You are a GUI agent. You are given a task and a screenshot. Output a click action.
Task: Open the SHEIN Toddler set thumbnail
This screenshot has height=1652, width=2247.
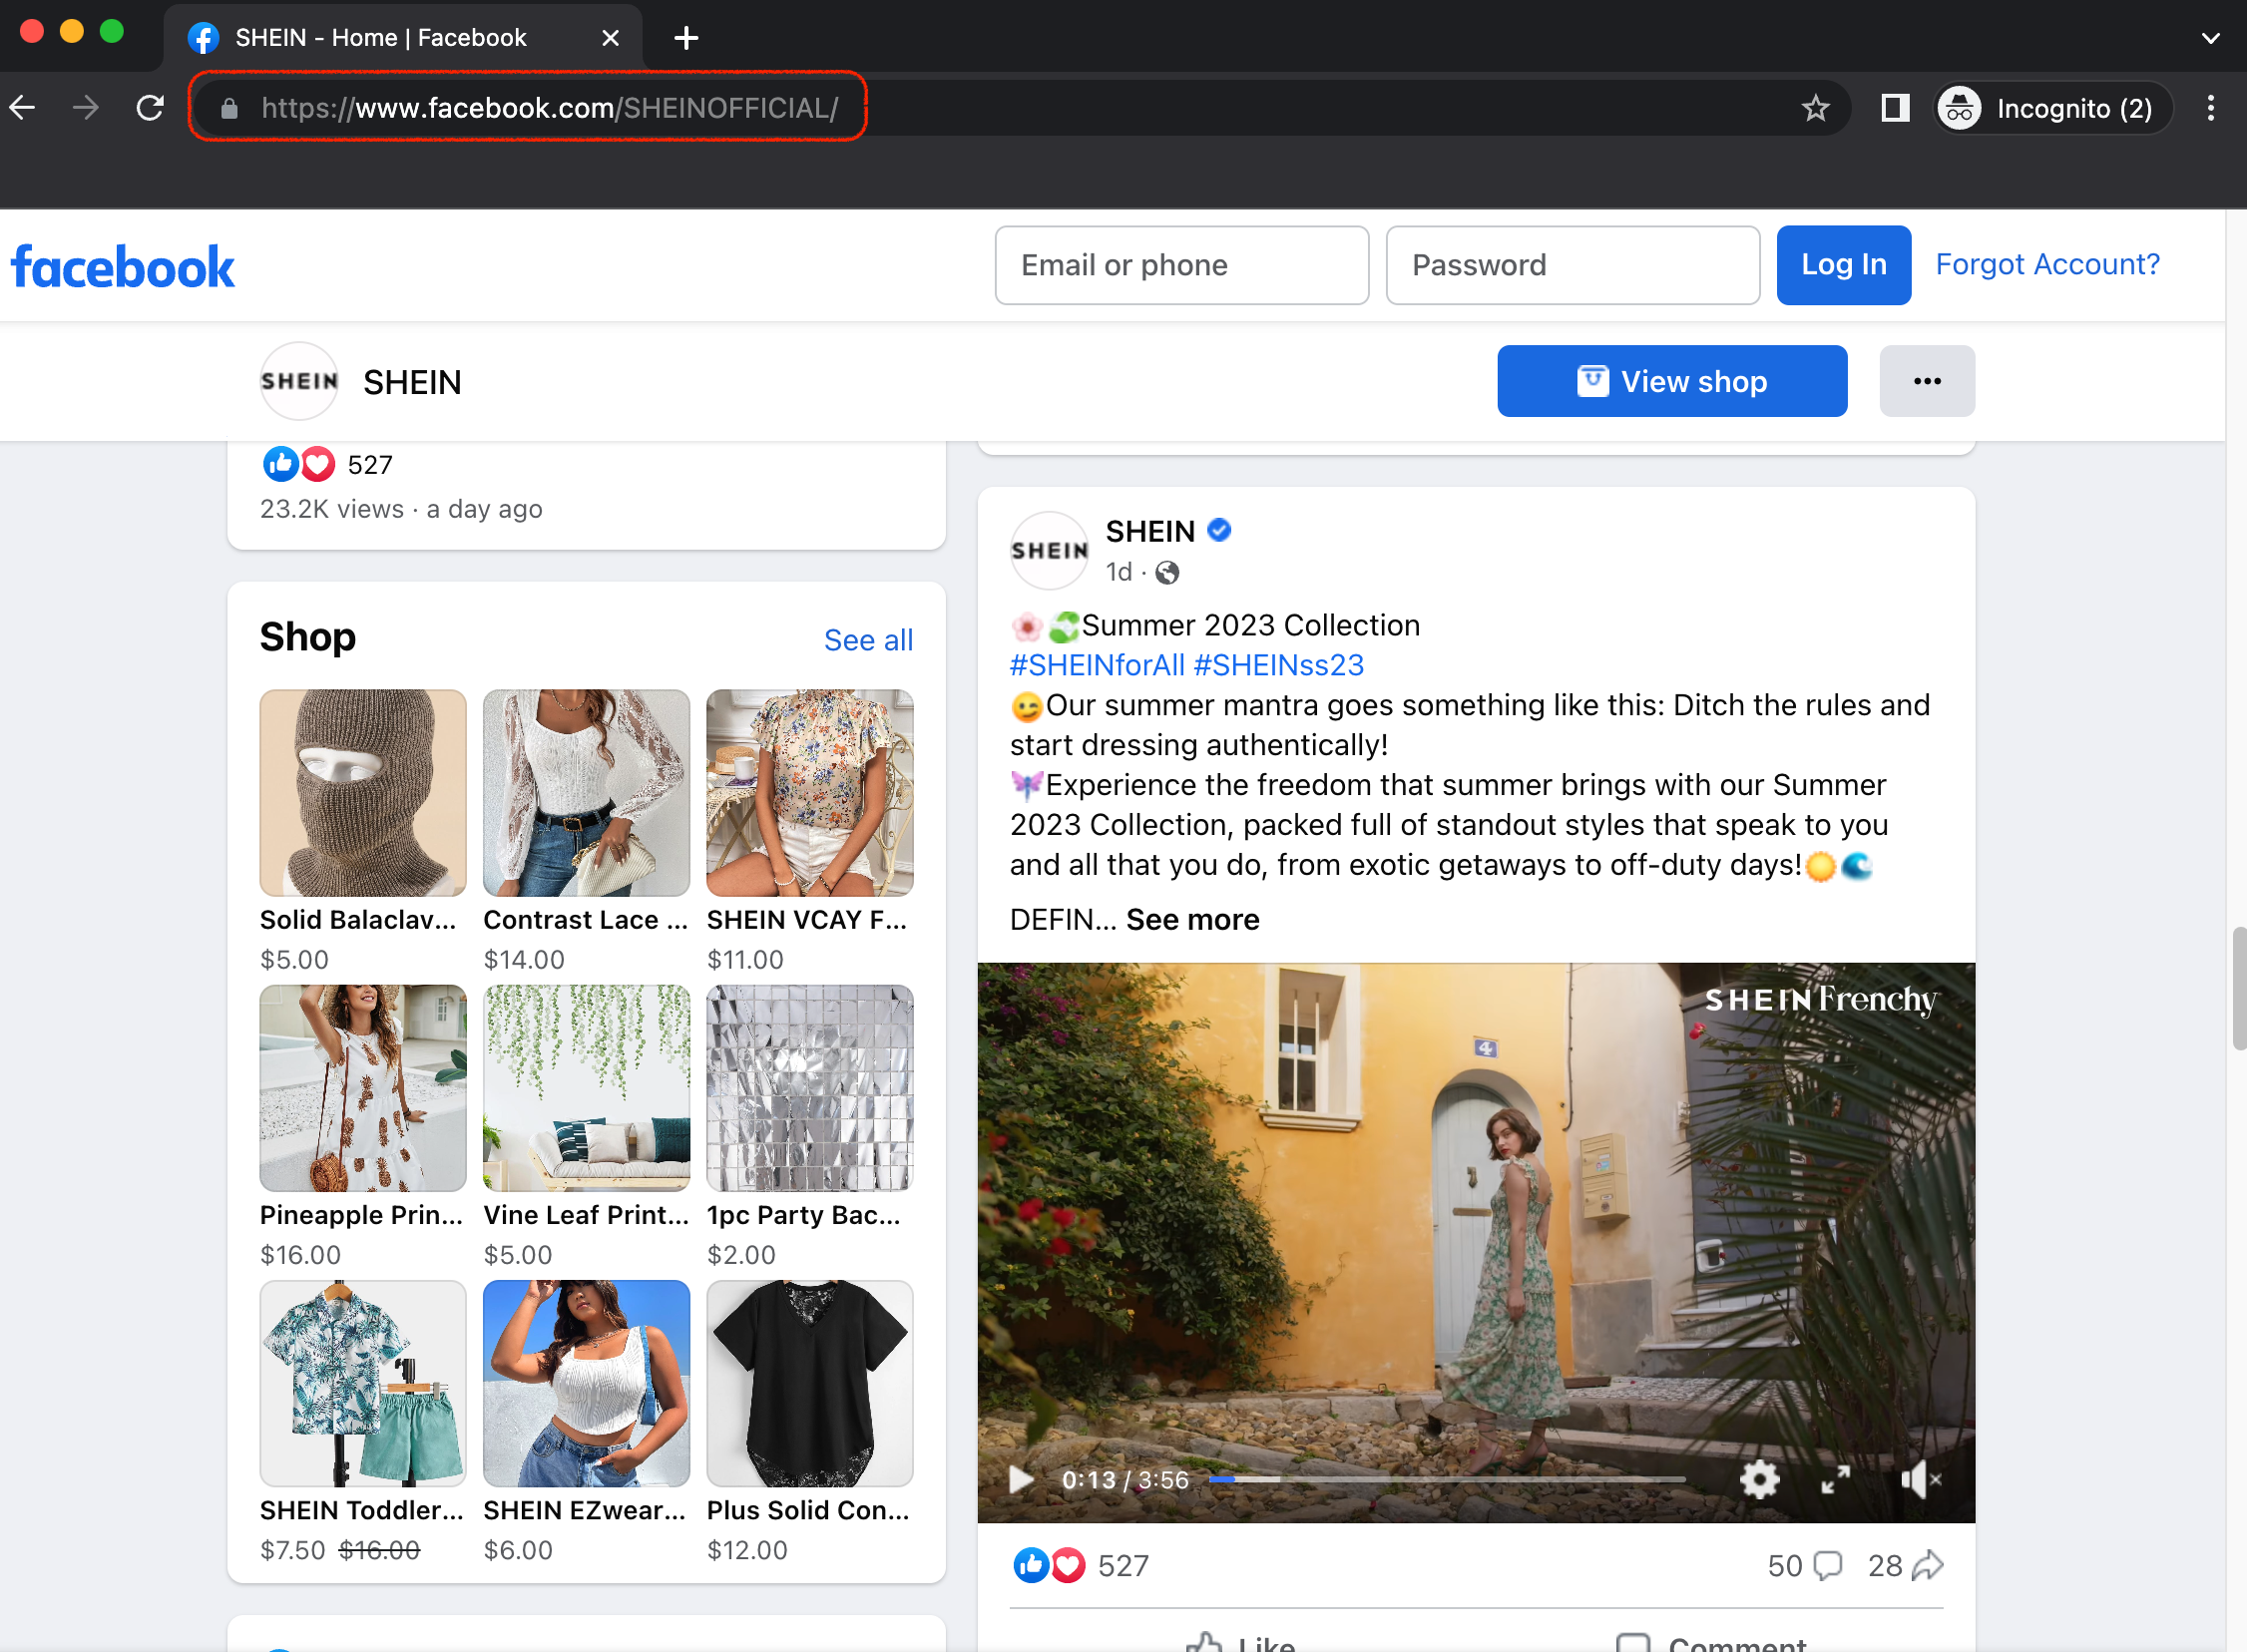point(363,1383)
